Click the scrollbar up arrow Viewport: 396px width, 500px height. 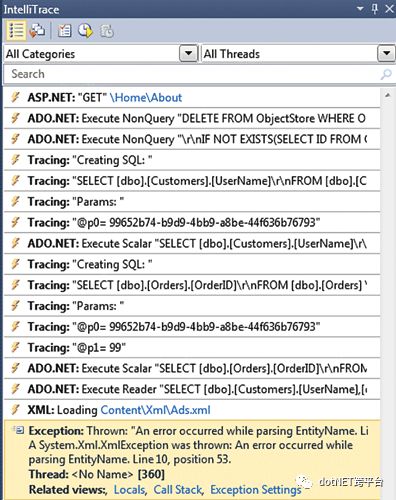coord(387,95)
